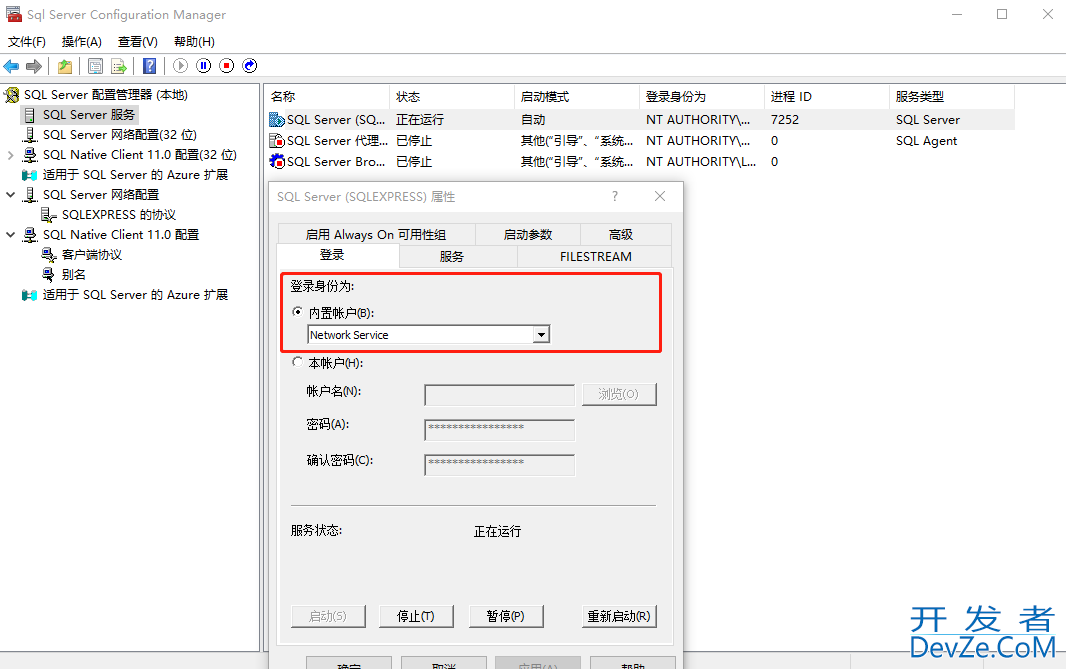The height and width of the screenshot is (669, 1066).
Task: Click the 停止(T) button
Action: (415, 616)
